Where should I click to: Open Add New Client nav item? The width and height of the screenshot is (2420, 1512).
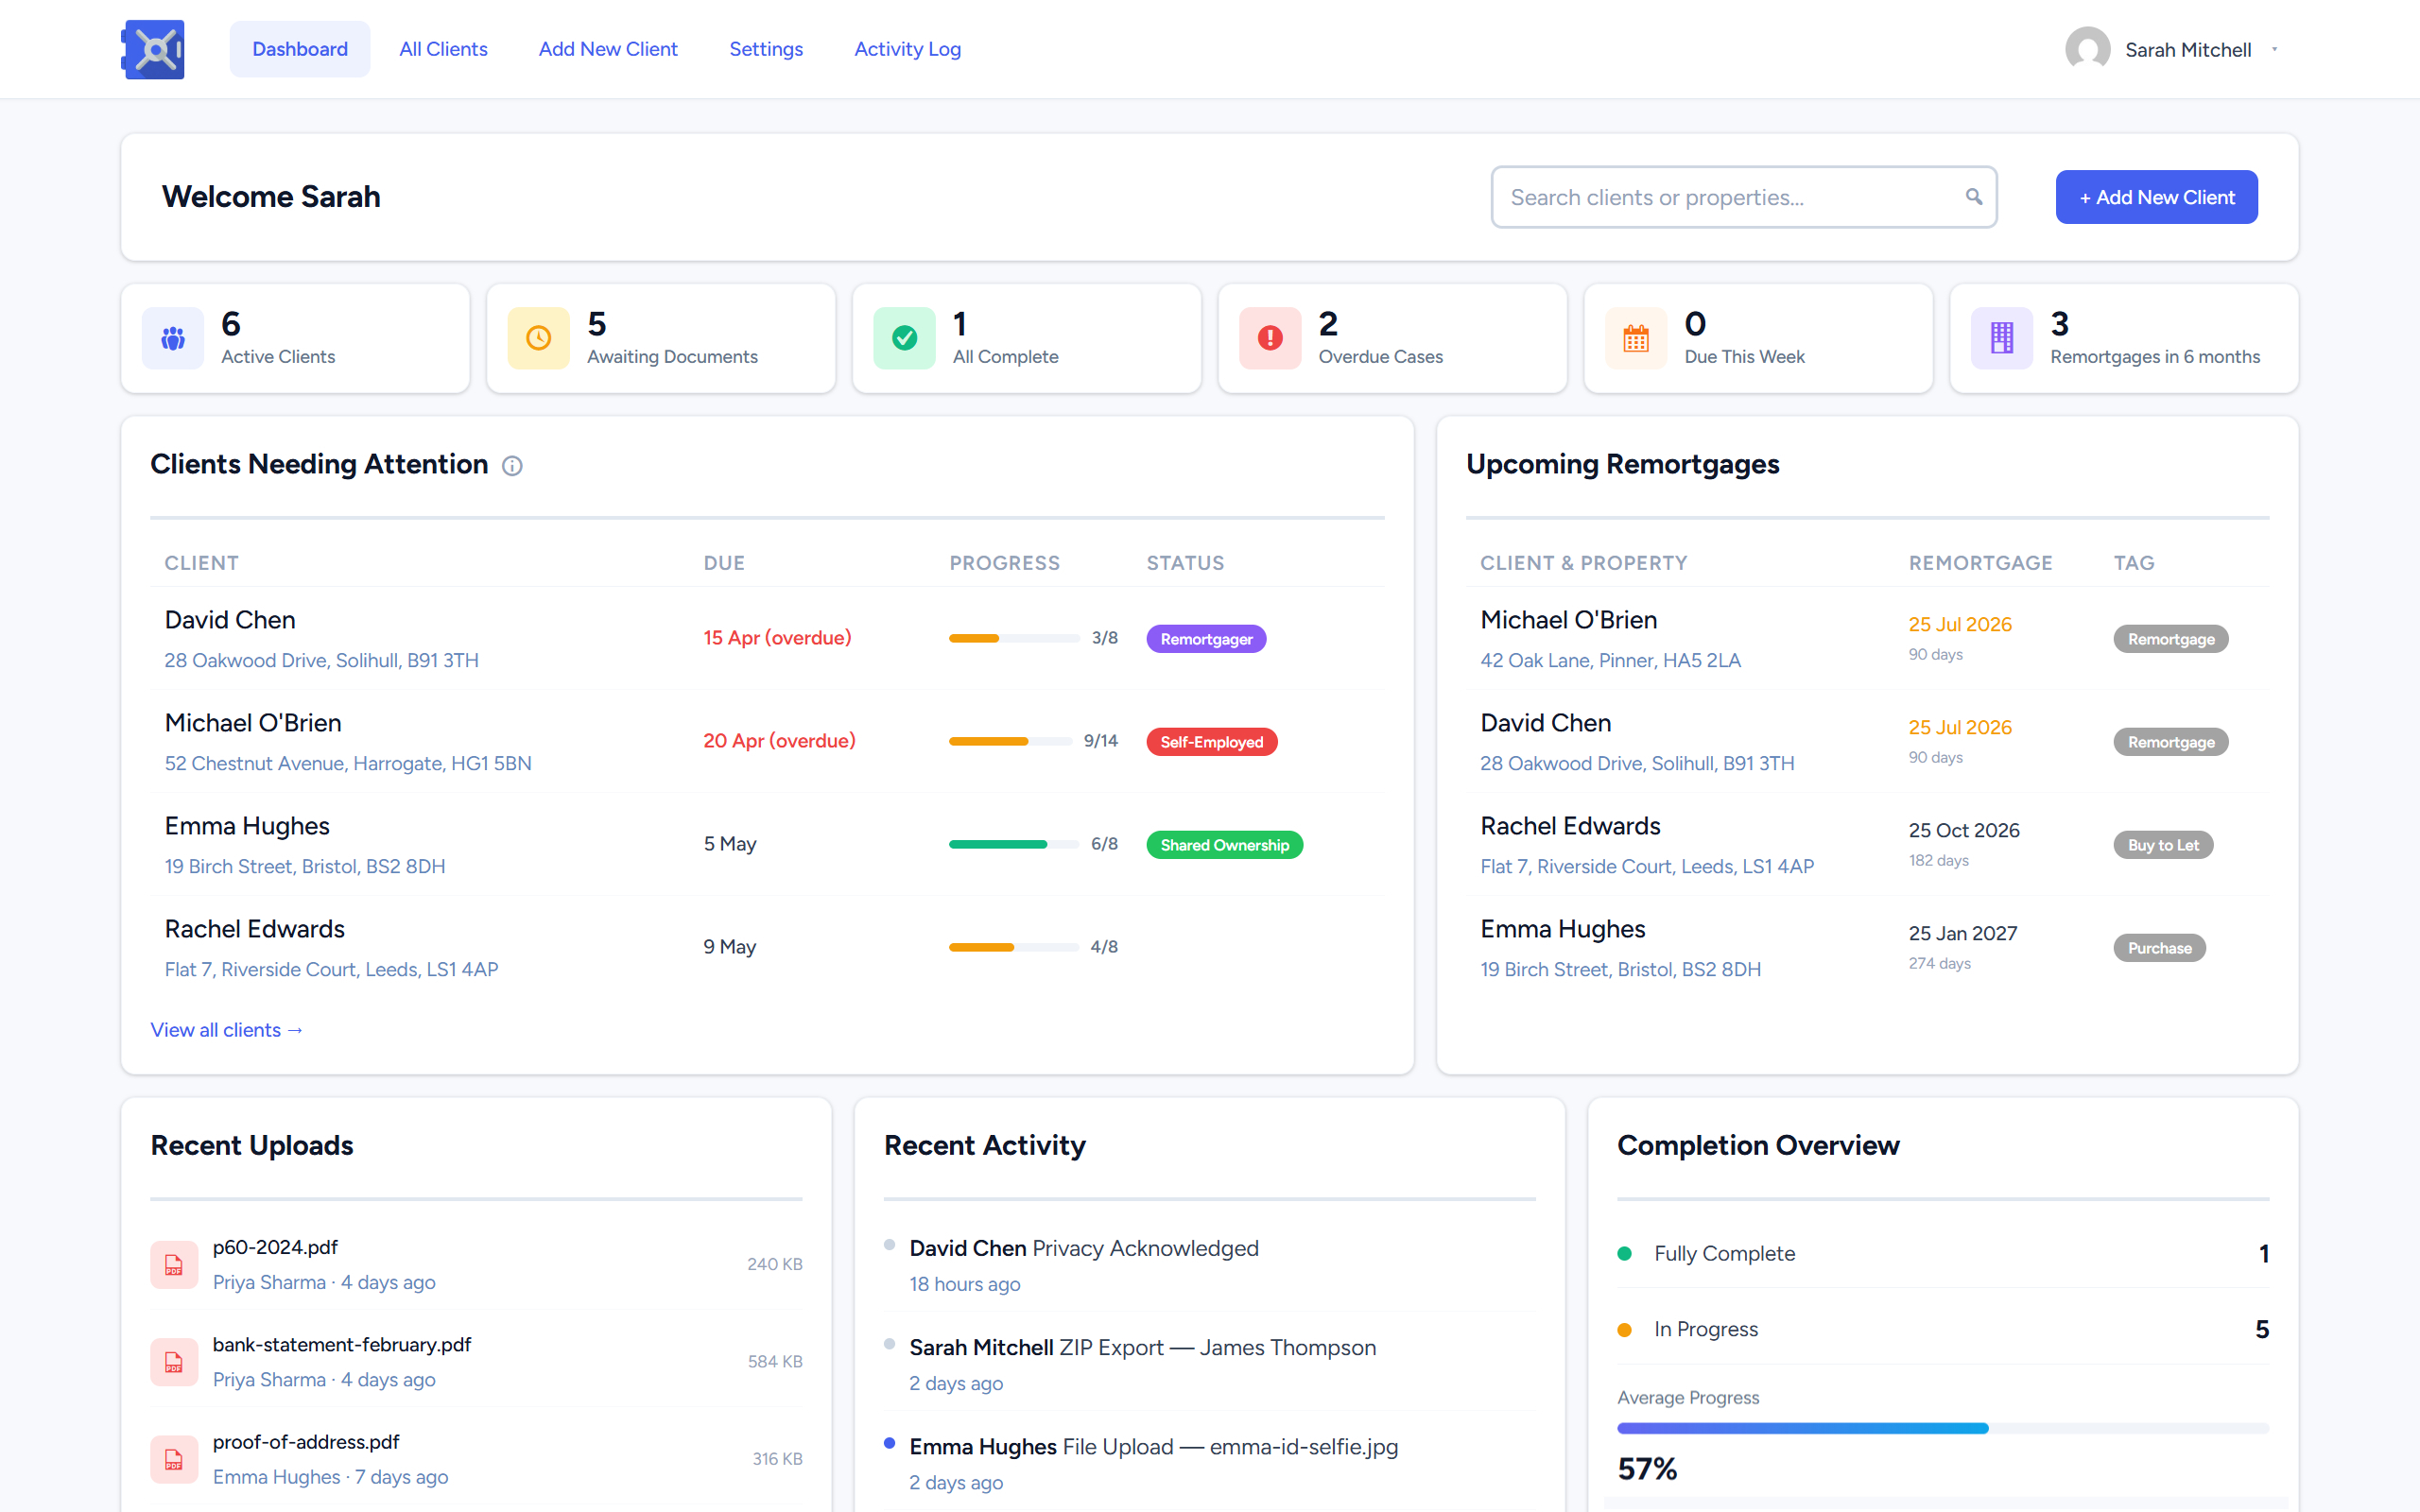608,49
